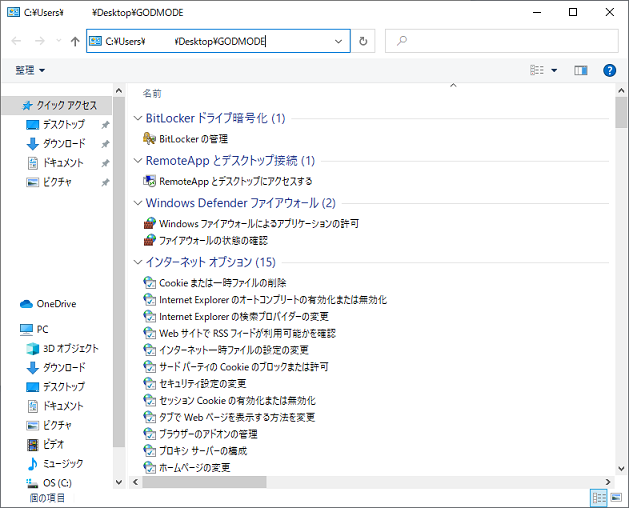The image size is (629, 508).
Task: Click the 名前 column header
Action: (152, 93)
